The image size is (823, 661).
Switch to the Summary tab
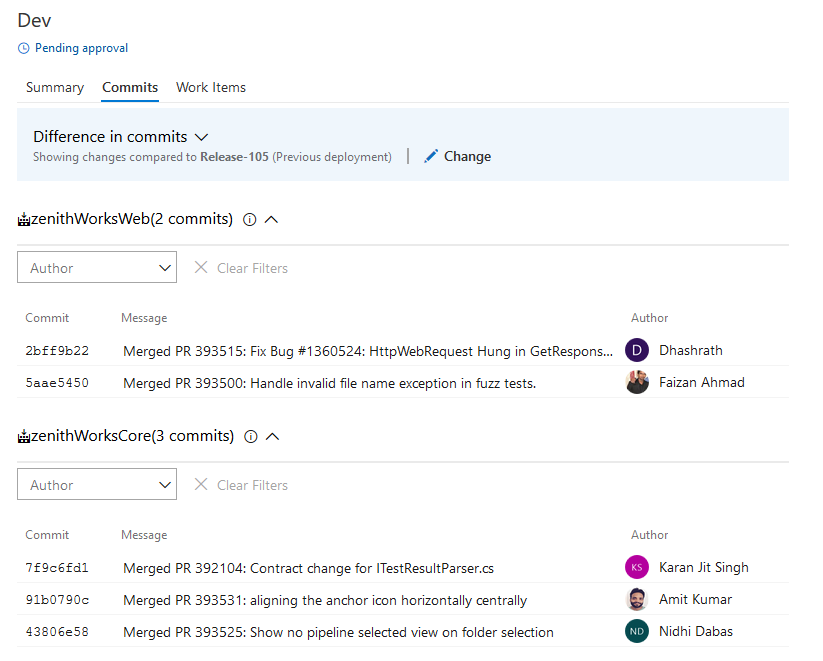(x=54, y=87)
